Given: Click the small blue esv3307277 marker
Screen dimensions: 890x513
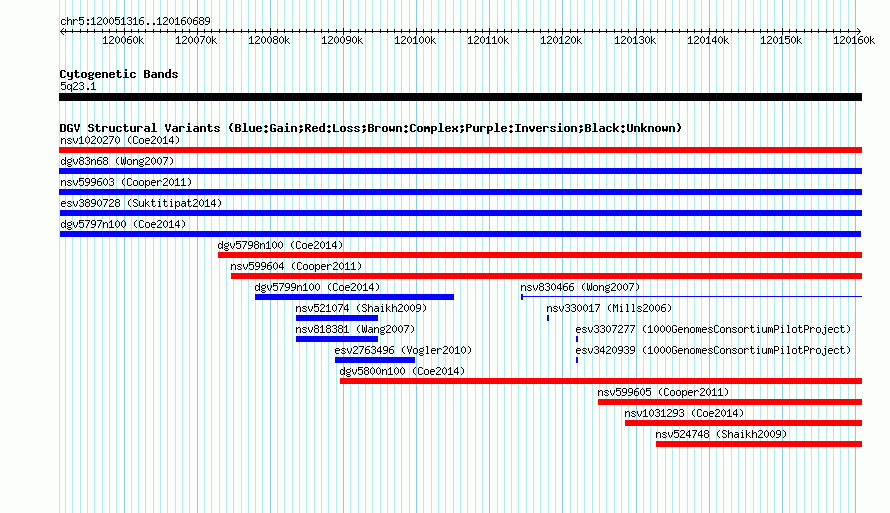Looking at the screenshot, I should click(577, 339).
